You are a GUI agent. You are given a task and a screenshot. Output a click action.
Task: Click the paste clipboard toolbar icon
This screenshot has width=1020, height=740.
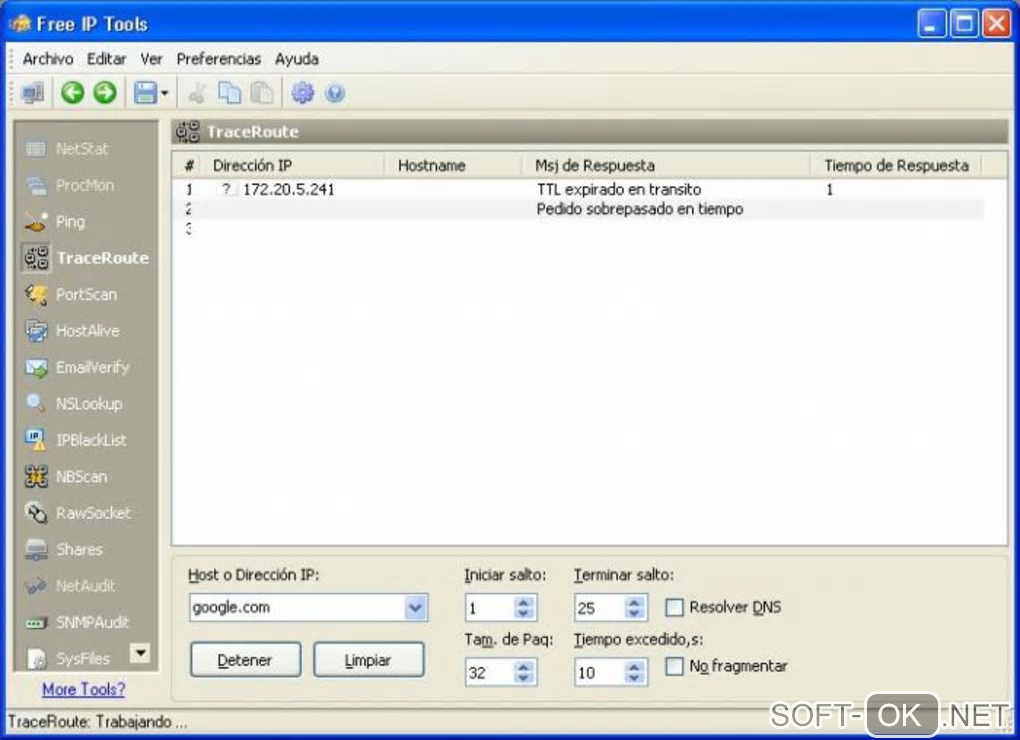point(262,93)
